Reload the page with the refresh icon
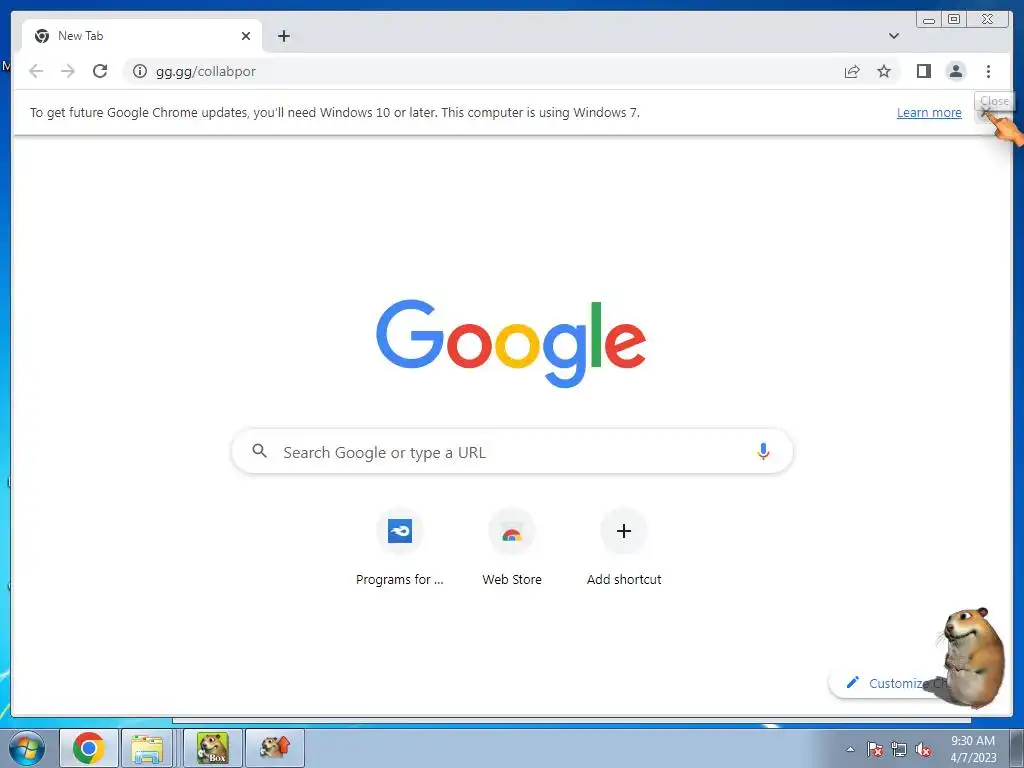Image resolution: width=1024 pixels, height=768 pixels. coord(100,71)
